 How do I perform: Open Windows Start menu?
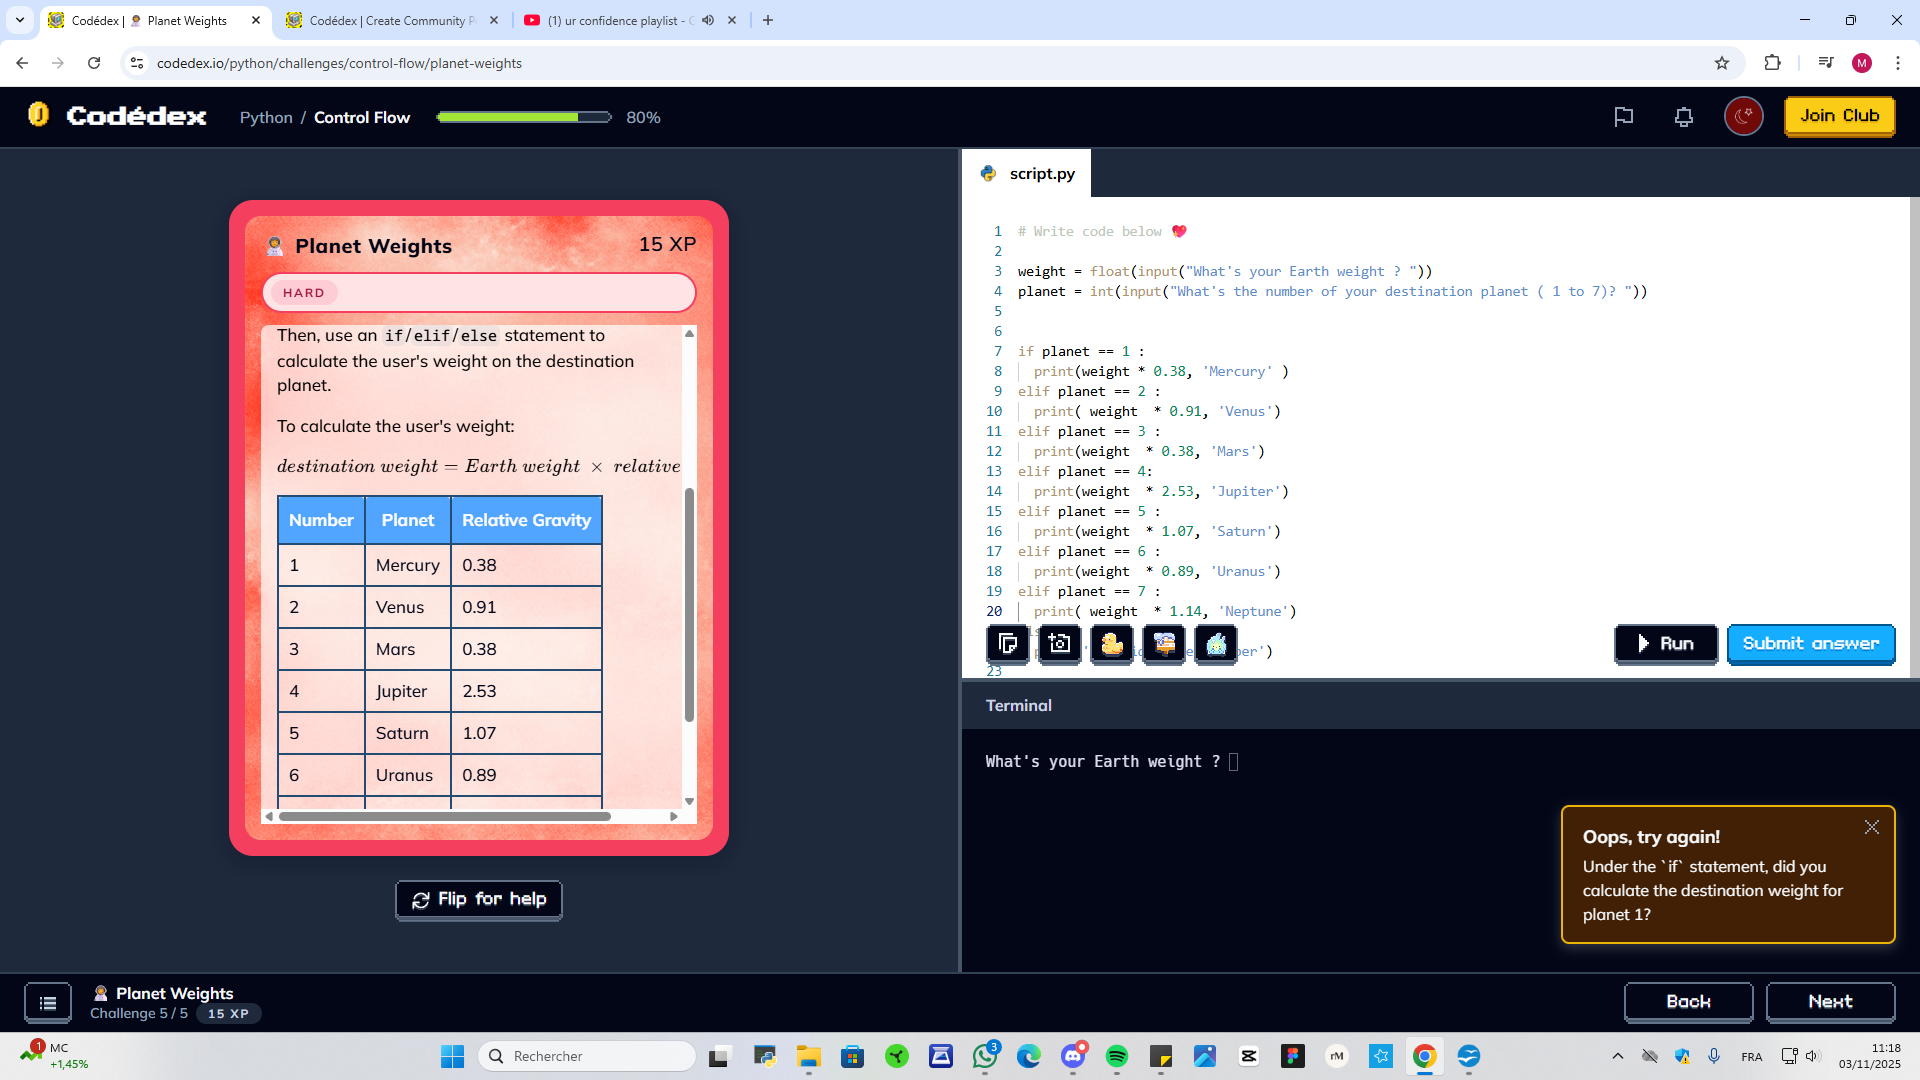[x=452, y=1056]
